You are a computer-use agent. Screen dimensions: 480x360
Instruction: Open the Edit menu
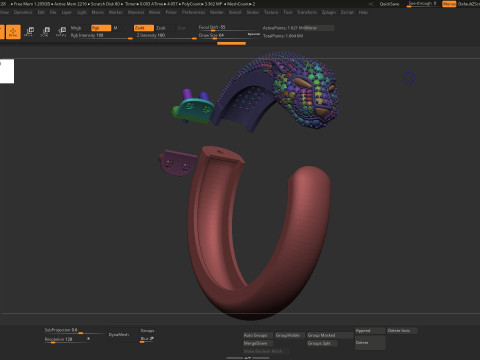(x=41, y=12)
